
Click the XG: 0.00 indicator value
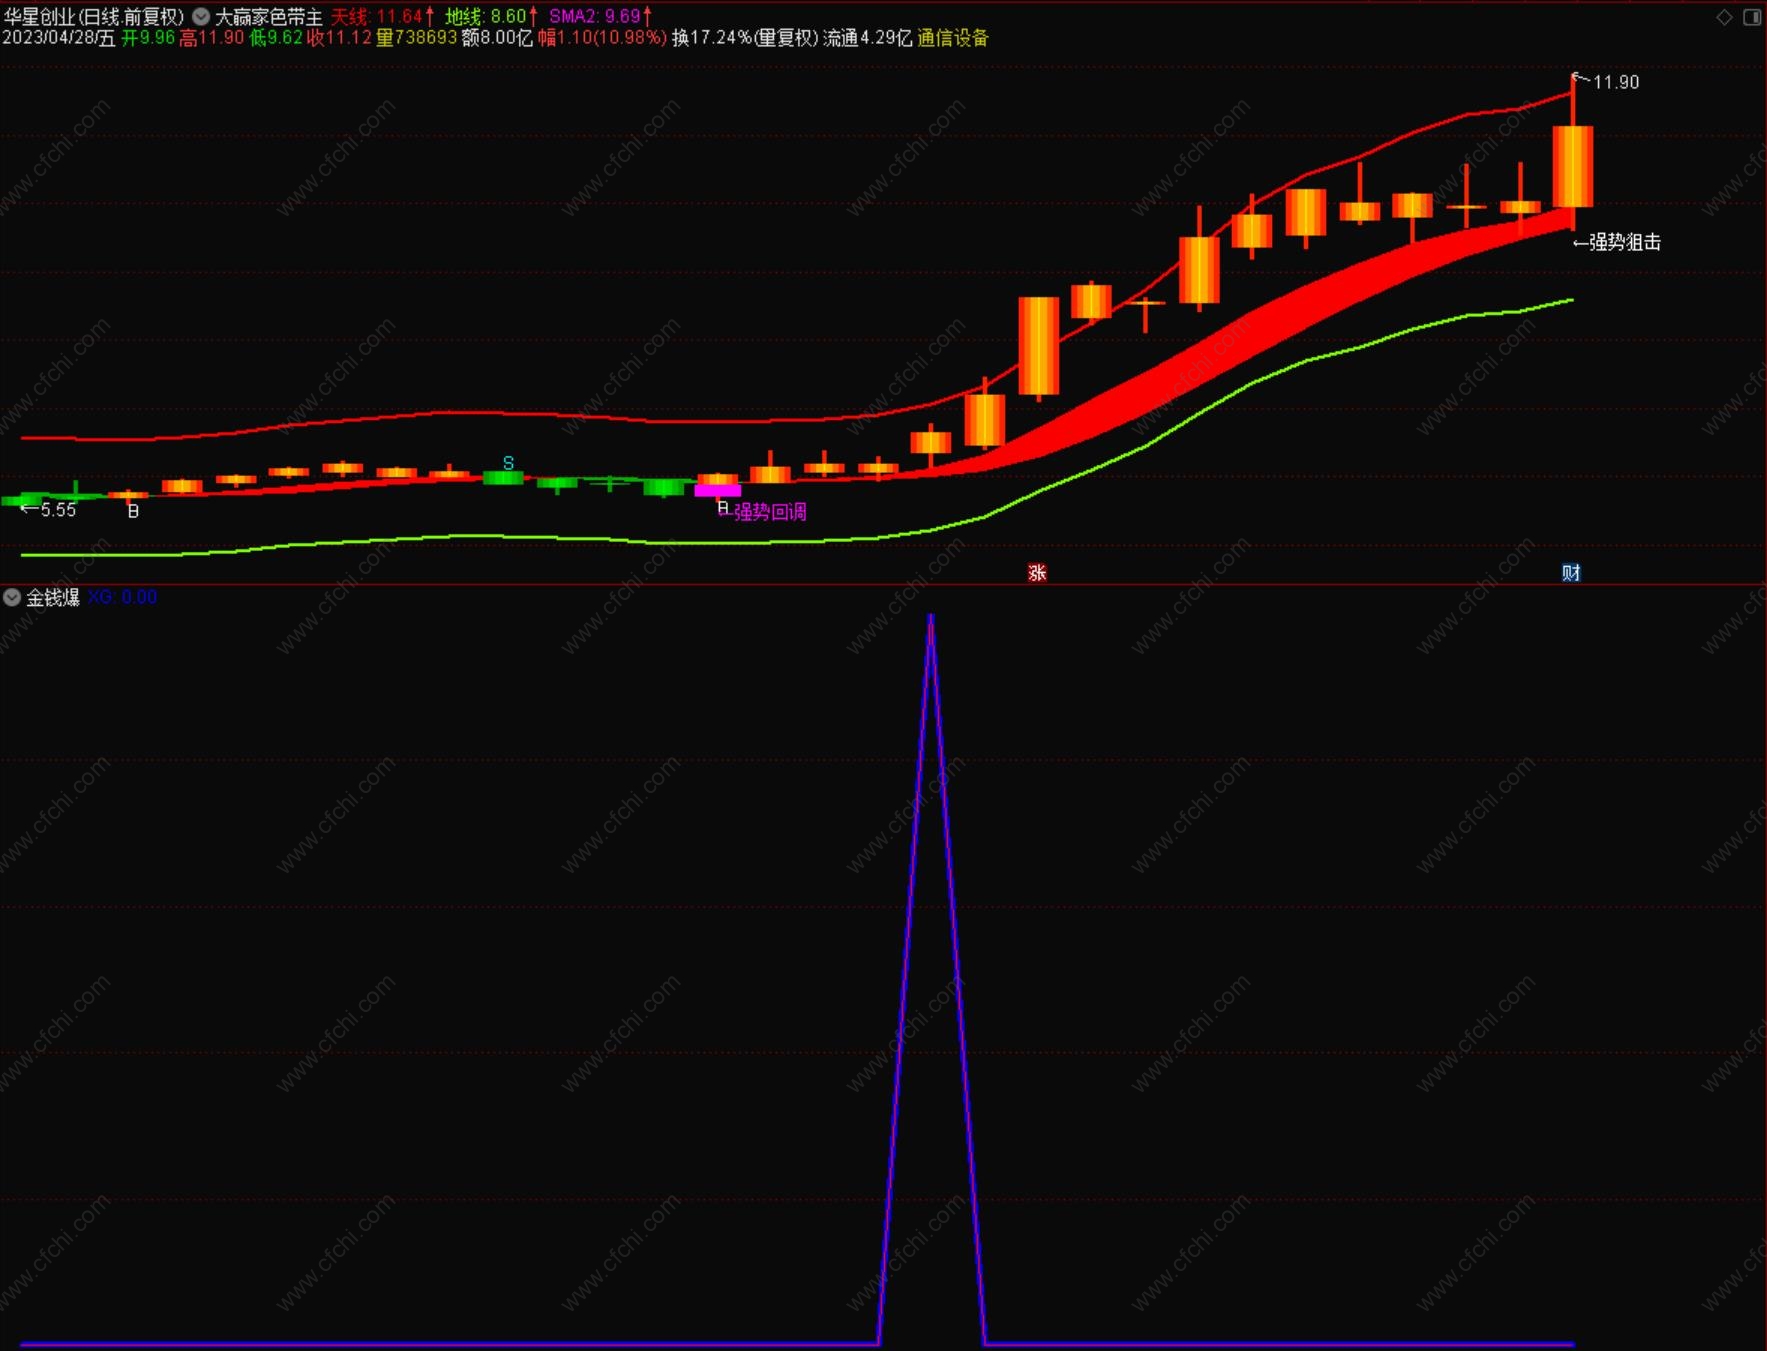click(122, 597)
